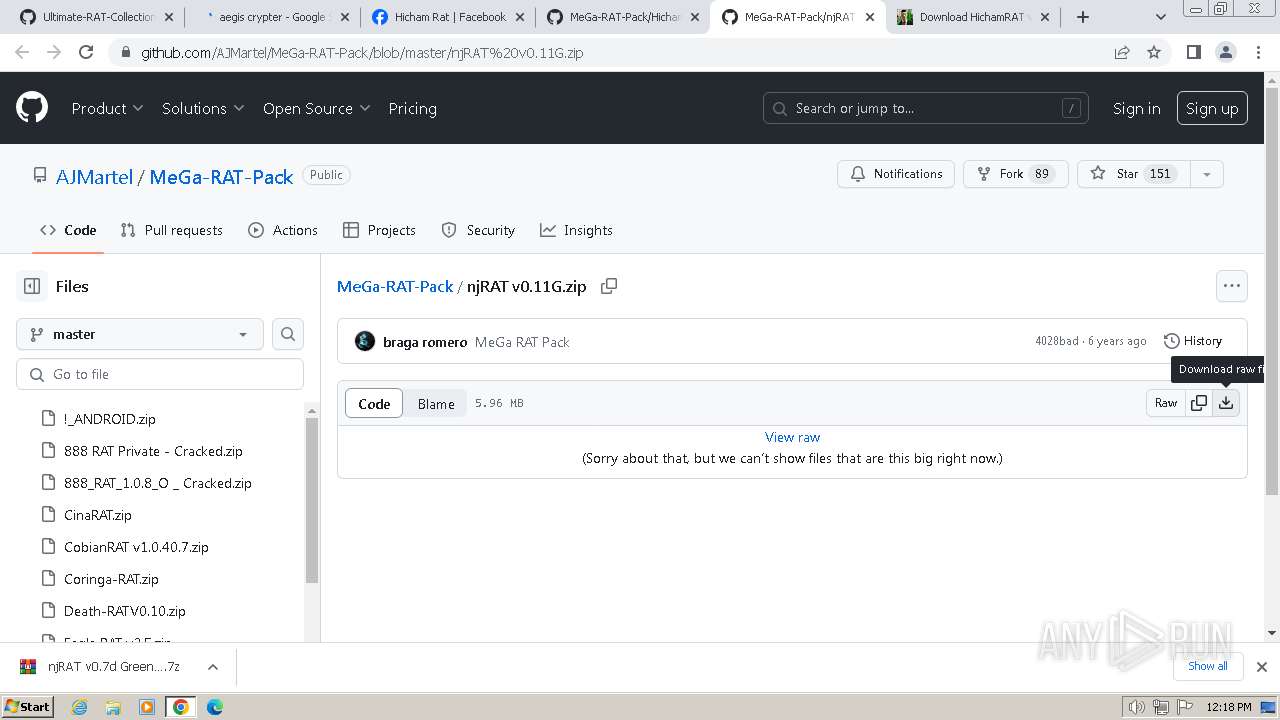Click Show all downloads
Screen dimensions: 1280x720
[1208, 666]
